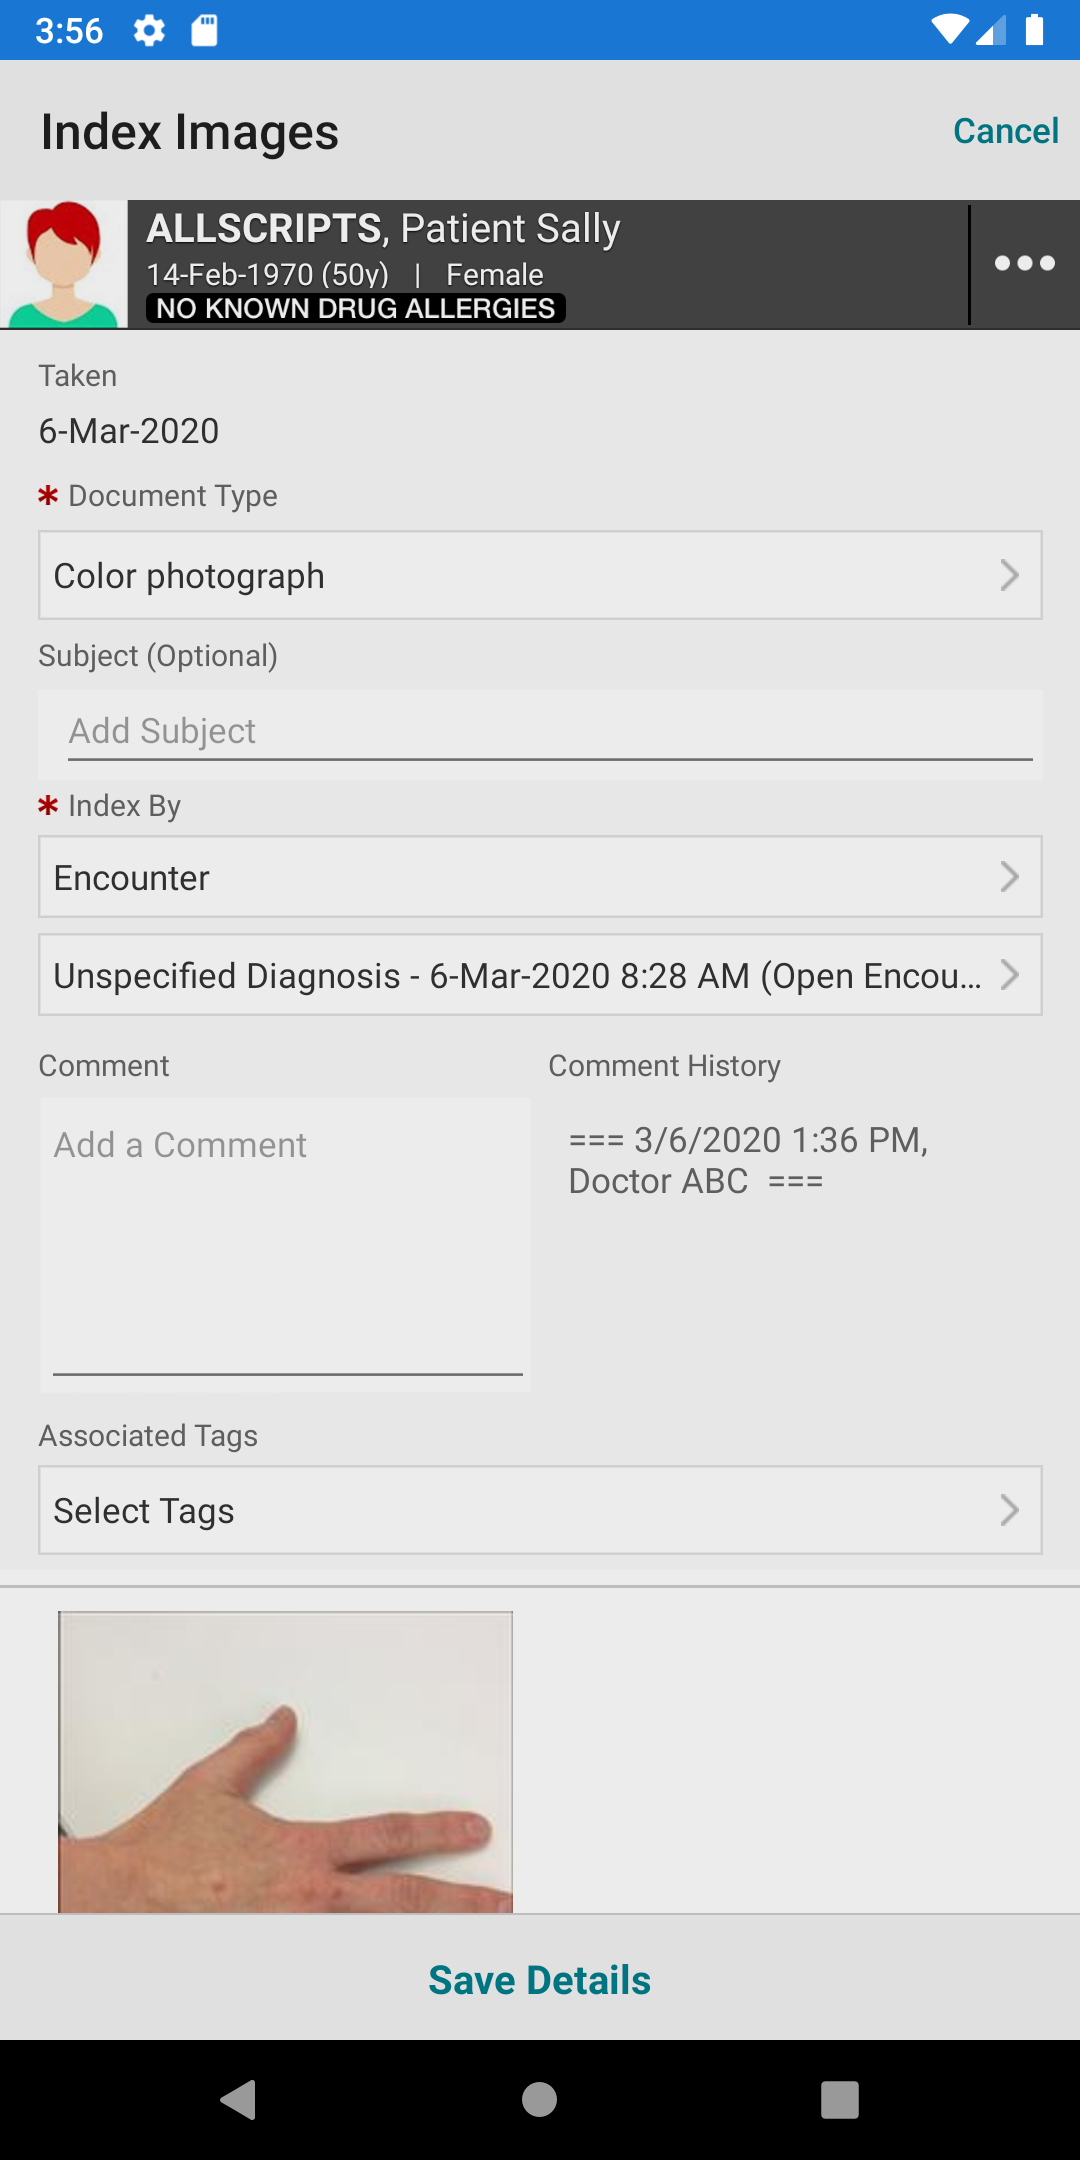This screenshot has height=2160, width=1080.
Task: Tap the SD card status icon
Action: pos(204,31)
